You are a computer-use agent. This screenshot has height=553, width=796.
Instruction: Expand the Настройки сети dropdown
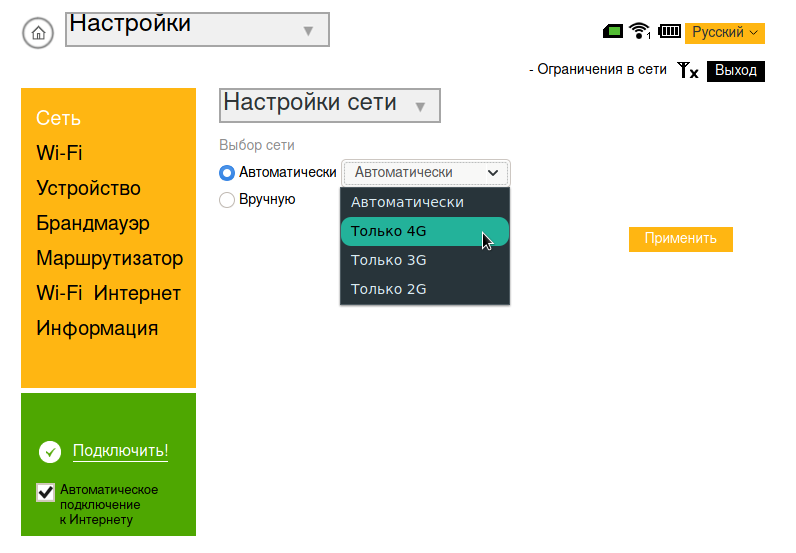point(329,105)
